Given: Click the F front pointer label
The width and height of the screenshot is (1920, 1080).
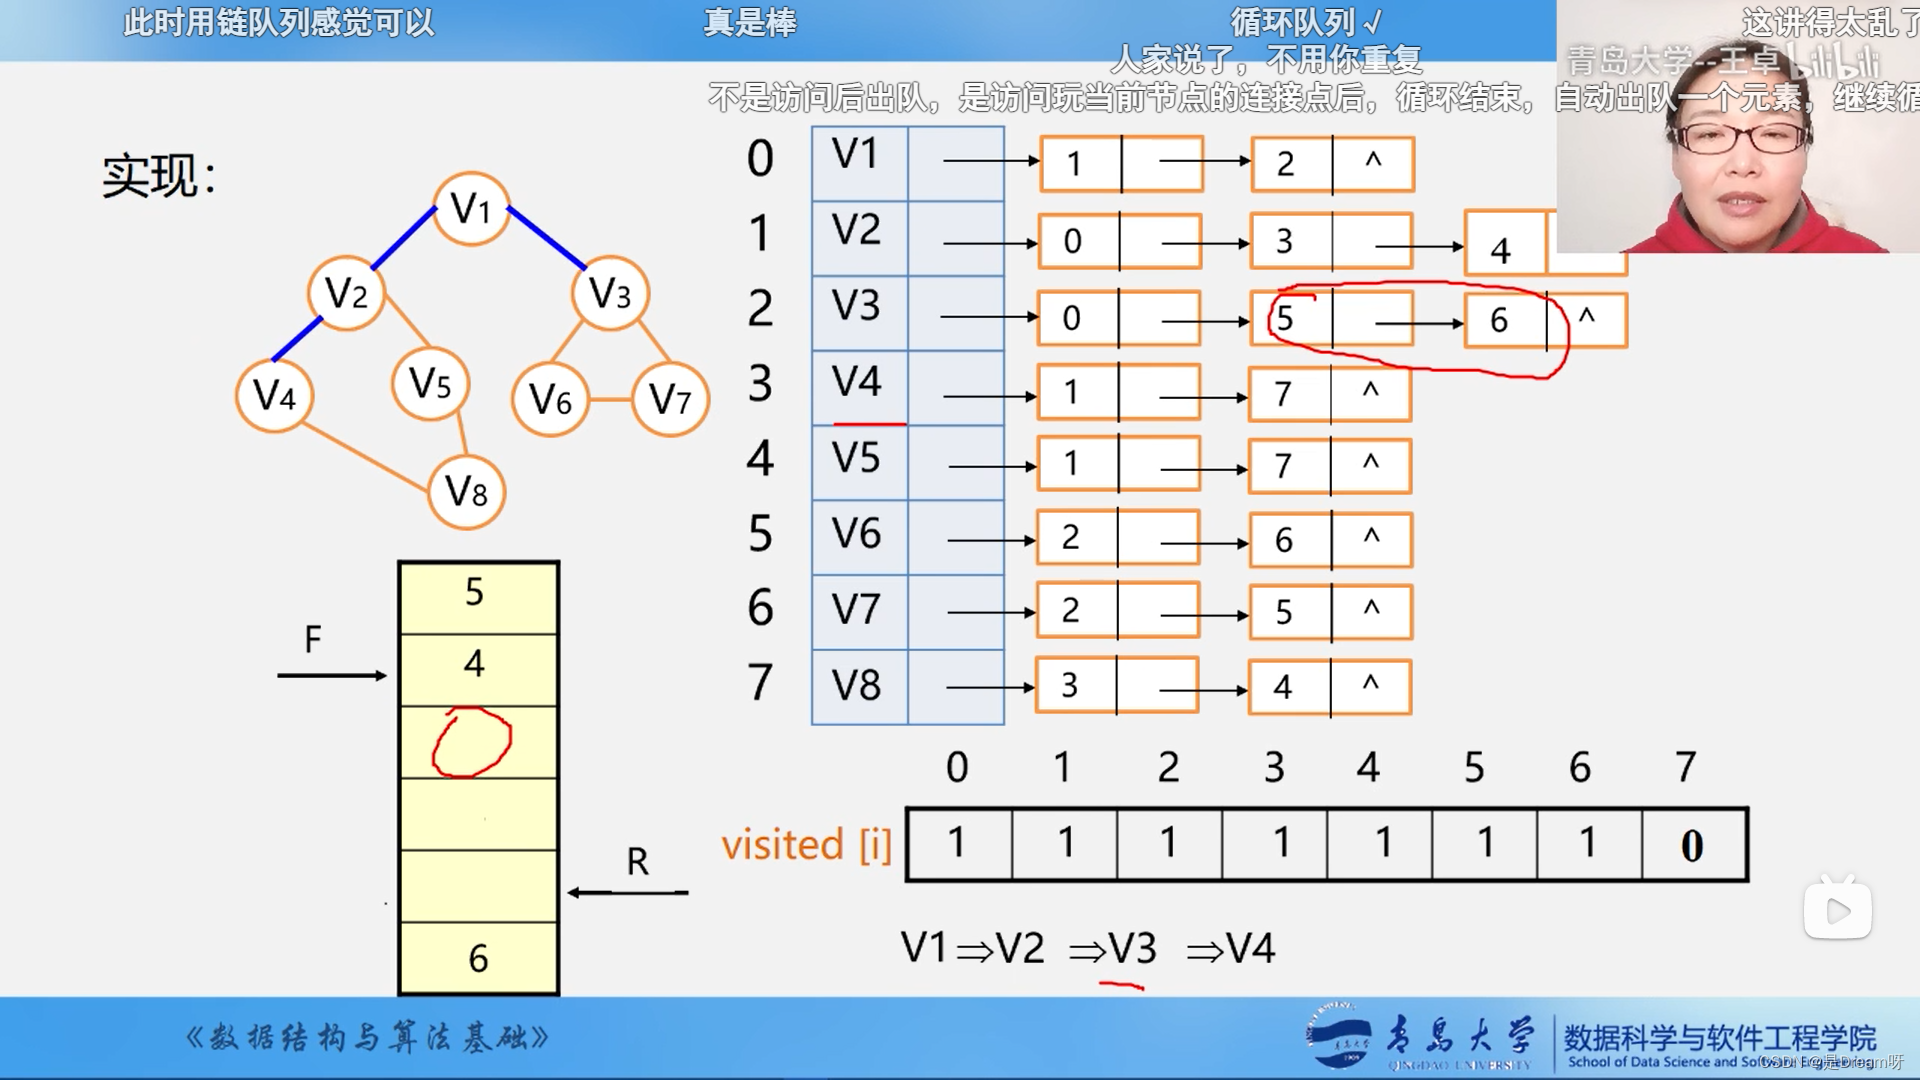Looking at the screenshot, I should tap(313, 640).
